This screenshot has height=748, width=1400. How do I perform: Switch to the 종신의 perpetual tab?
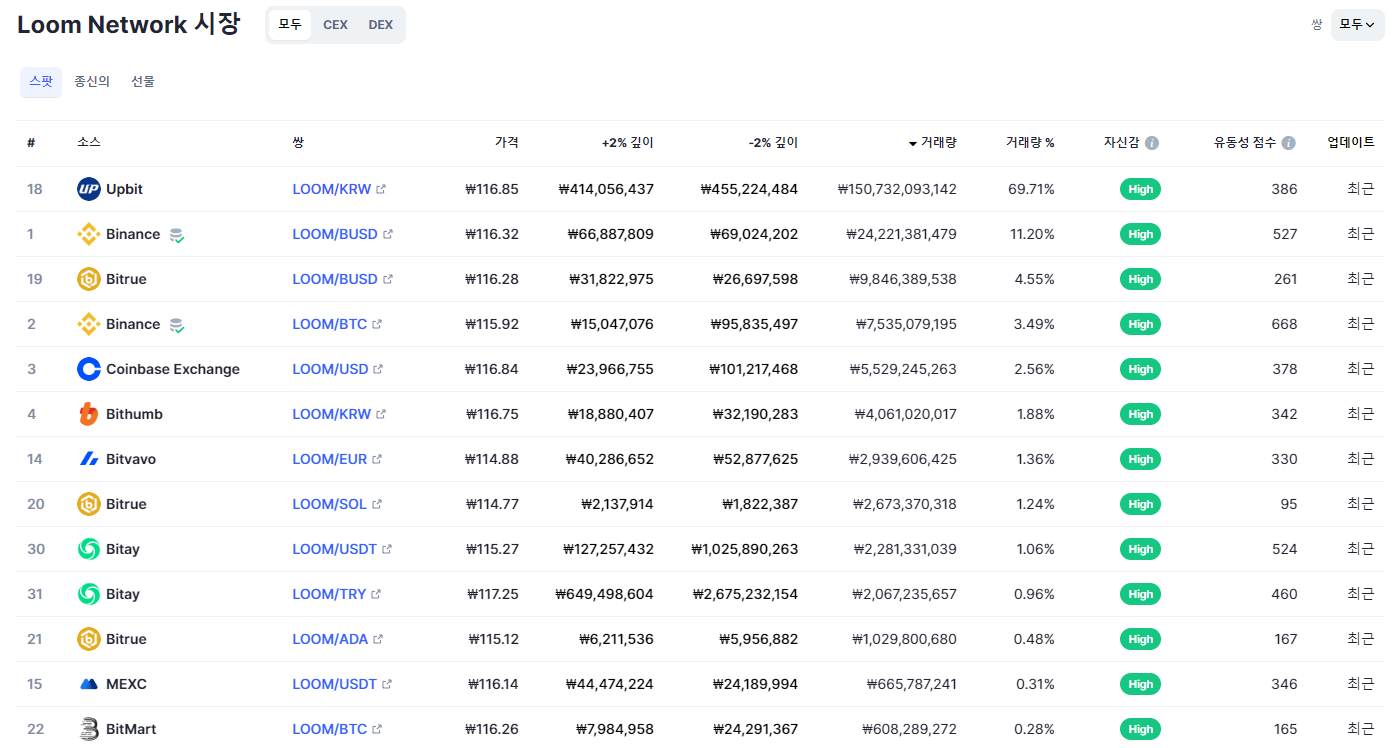pos(92,82)
